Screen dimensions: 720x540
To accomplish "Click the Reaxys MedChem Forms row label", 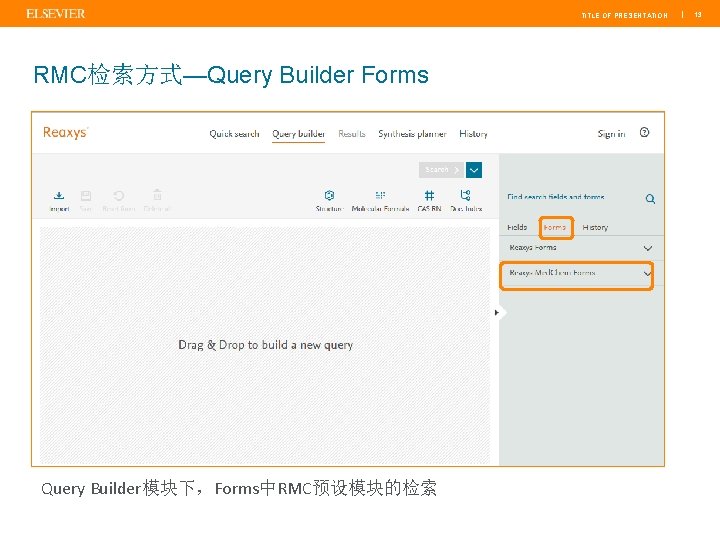I will click(x=552, y=273).
